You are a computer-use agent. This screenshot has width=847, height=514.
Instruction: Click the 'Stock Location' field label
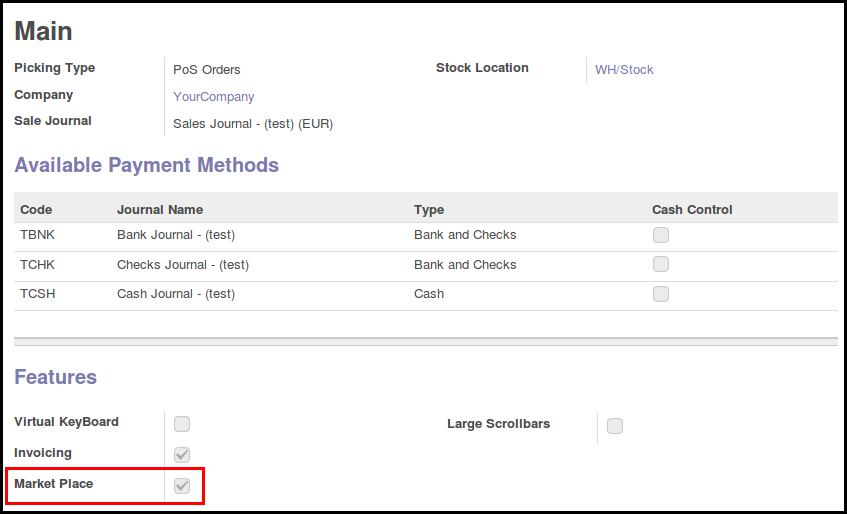[x=482, y=67]
